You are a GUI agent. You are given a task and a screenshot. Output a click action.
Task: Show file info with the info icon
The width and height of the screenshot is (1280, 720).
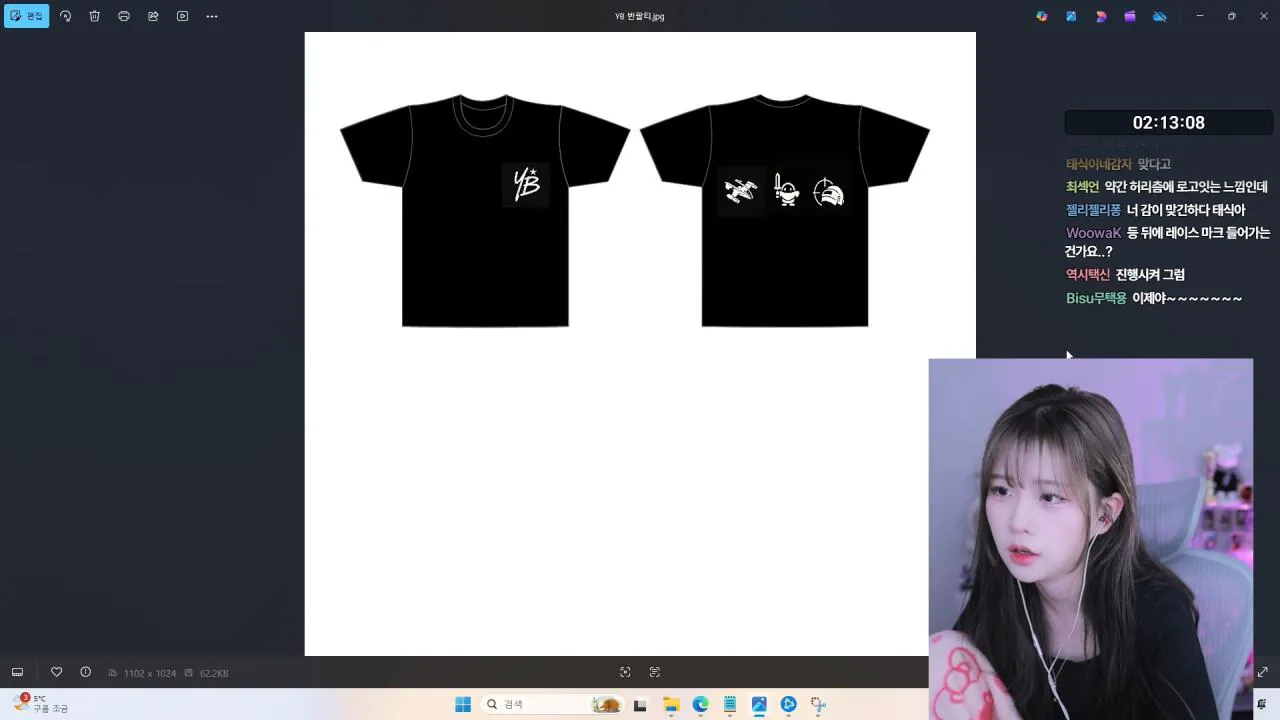pos(85,672)
